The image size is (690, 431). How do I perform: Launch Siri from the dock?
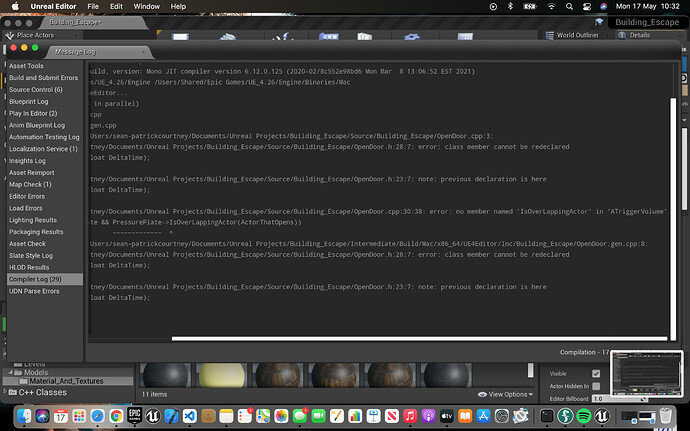pos(43,416)
